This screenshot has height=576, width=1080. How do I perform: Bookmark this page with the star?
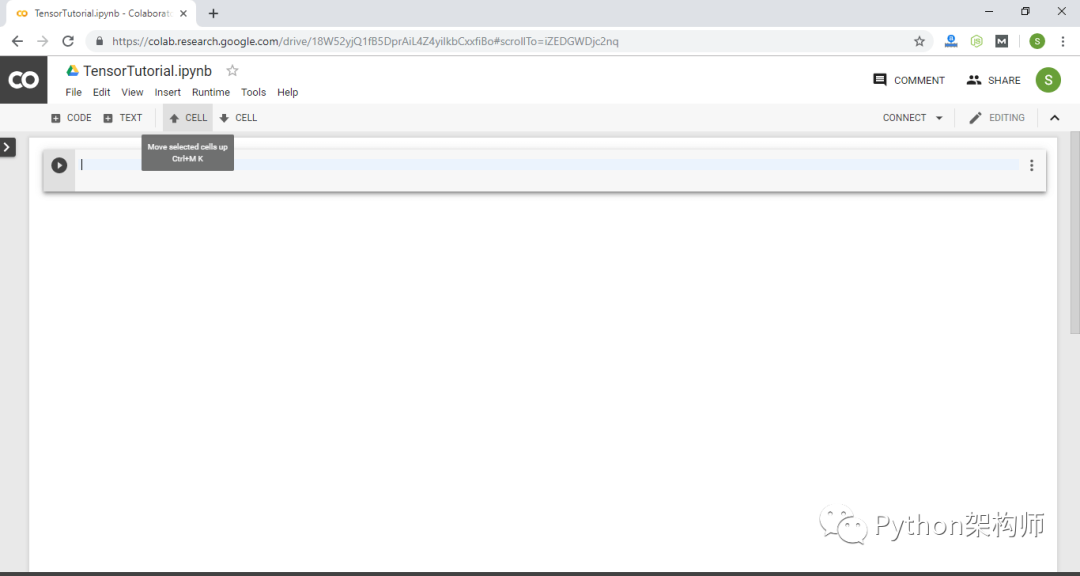point(919,41)
